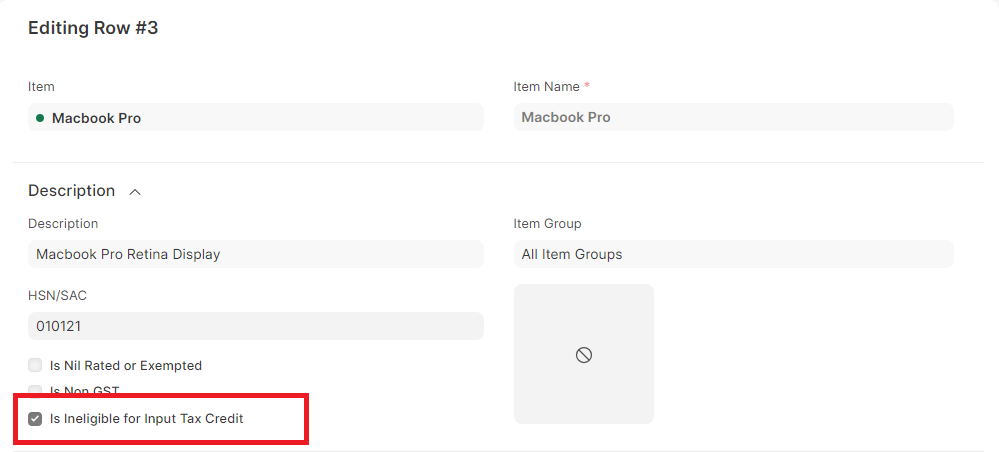This screenshot has height=452, width=999.
Task: Open the Item Group field
Action: [733, 254]
